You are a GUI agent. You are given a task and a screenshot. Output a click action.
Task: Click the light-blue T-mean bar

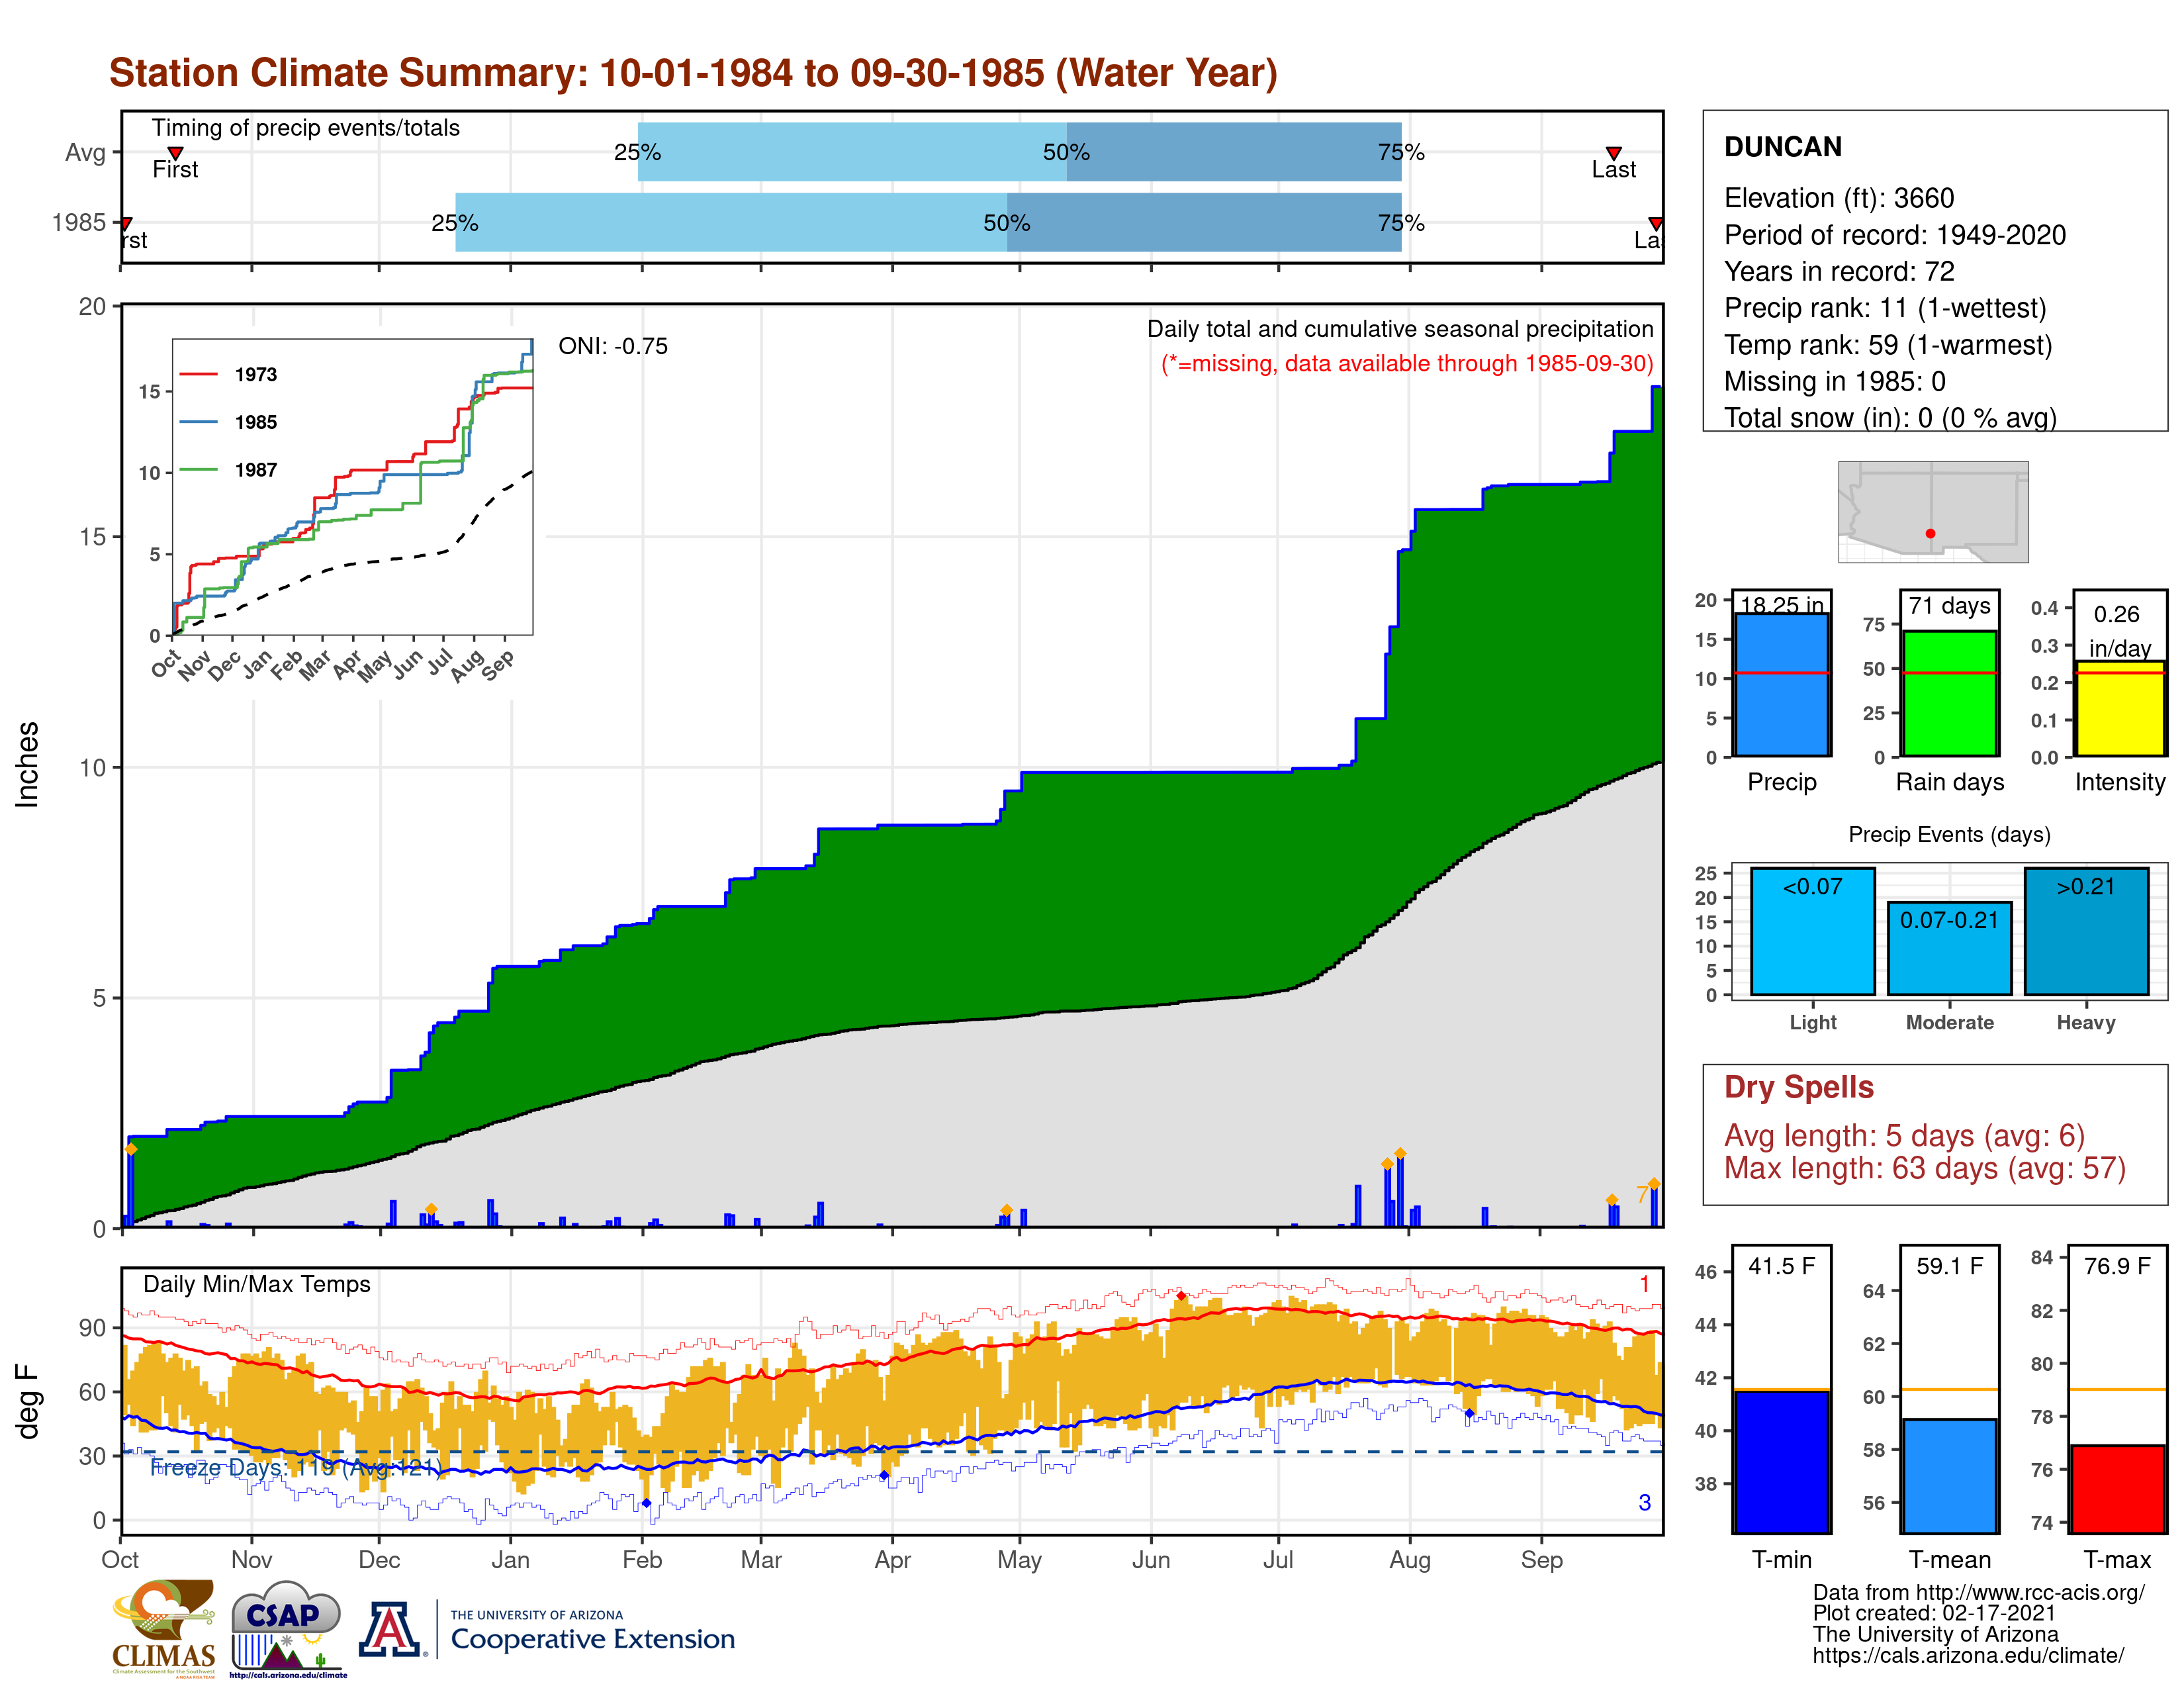coord(1949,1476)
